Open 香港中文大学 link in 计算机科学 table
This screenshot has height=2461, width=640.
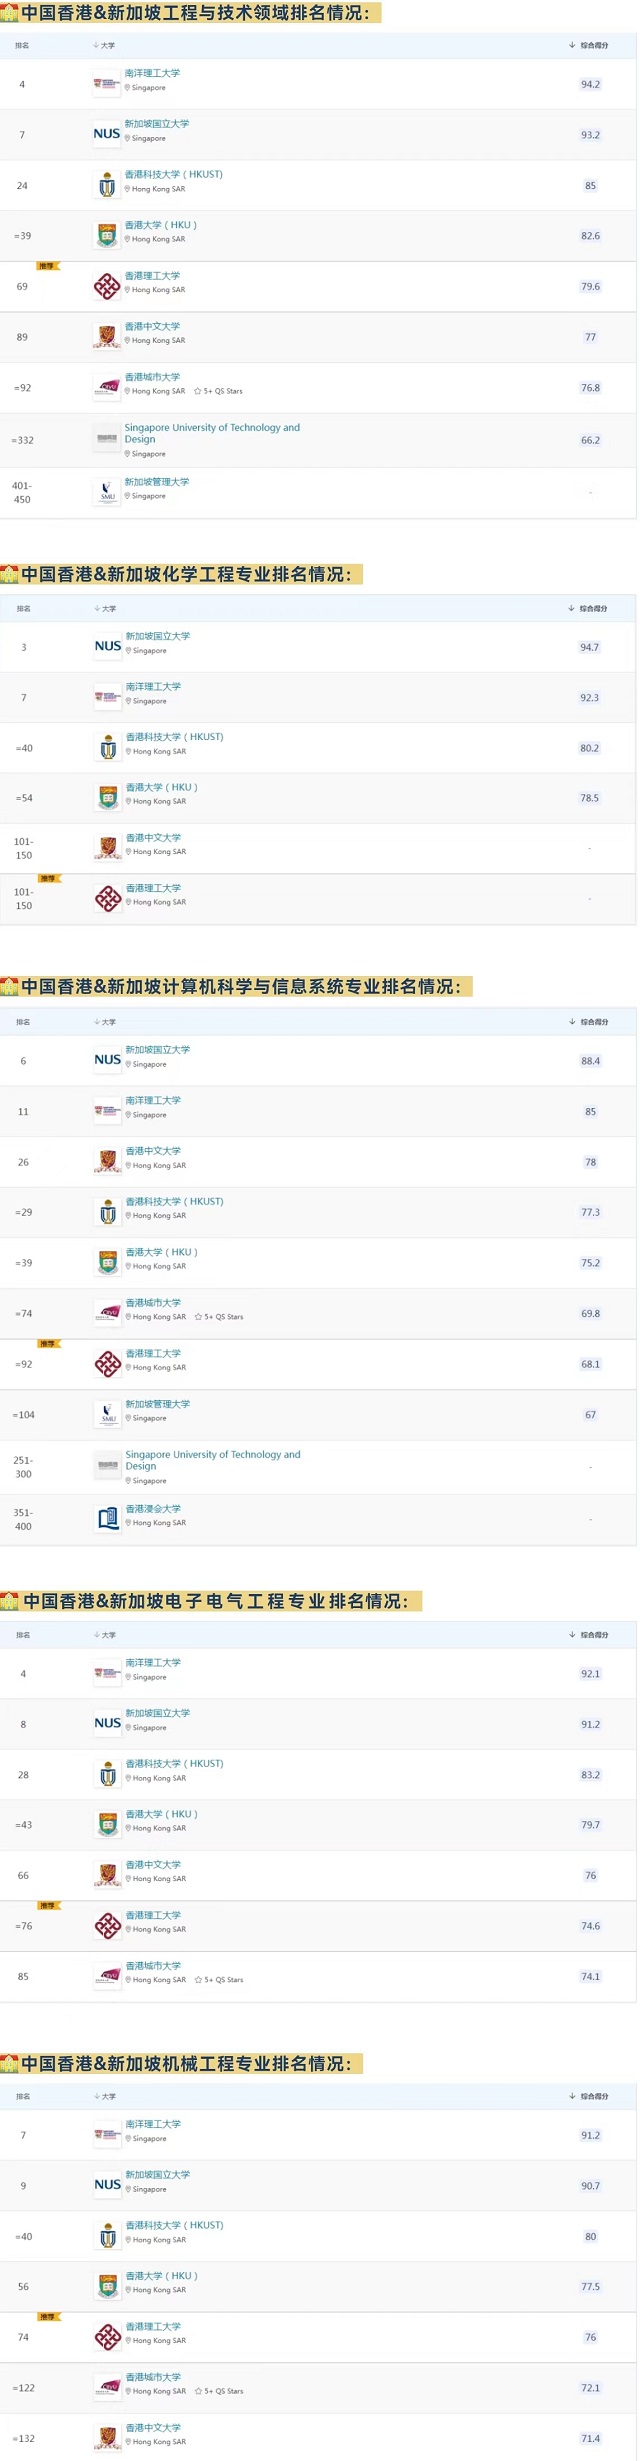point(153,1151)
